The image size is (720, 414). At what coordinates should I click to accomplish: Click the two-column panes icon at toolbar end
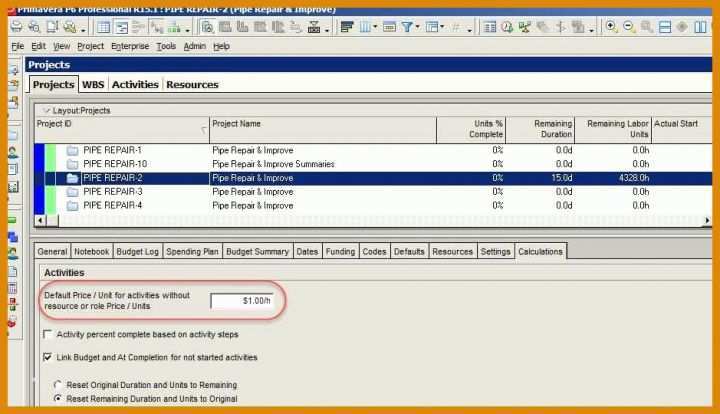coord(700,27)
